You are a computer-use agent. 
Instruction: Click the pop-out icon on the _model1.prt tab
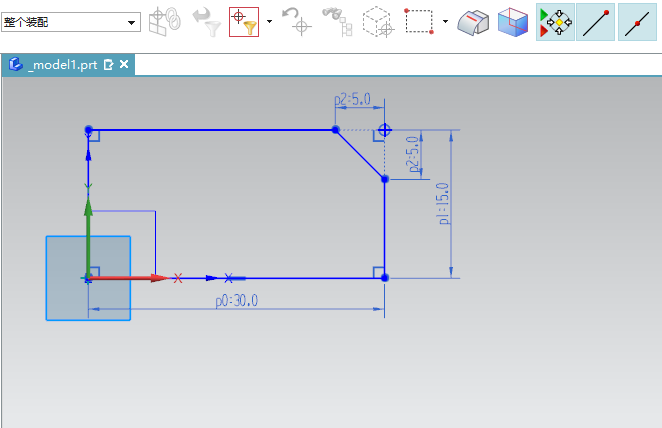point(109,65)
